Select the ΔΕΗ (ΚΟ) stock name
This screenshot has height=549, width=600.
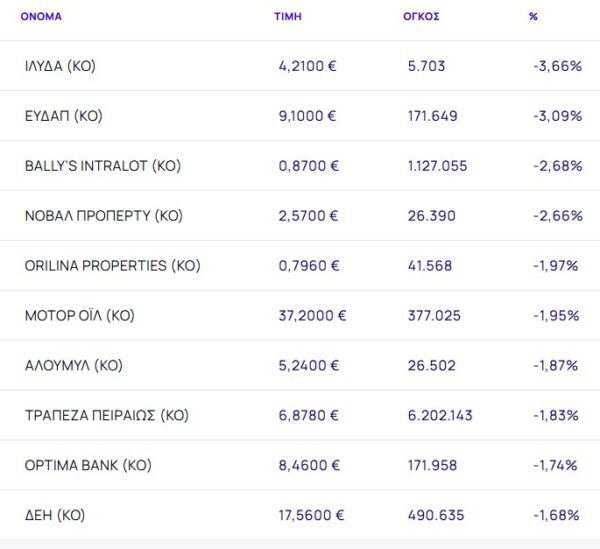(x=54, y=515)
